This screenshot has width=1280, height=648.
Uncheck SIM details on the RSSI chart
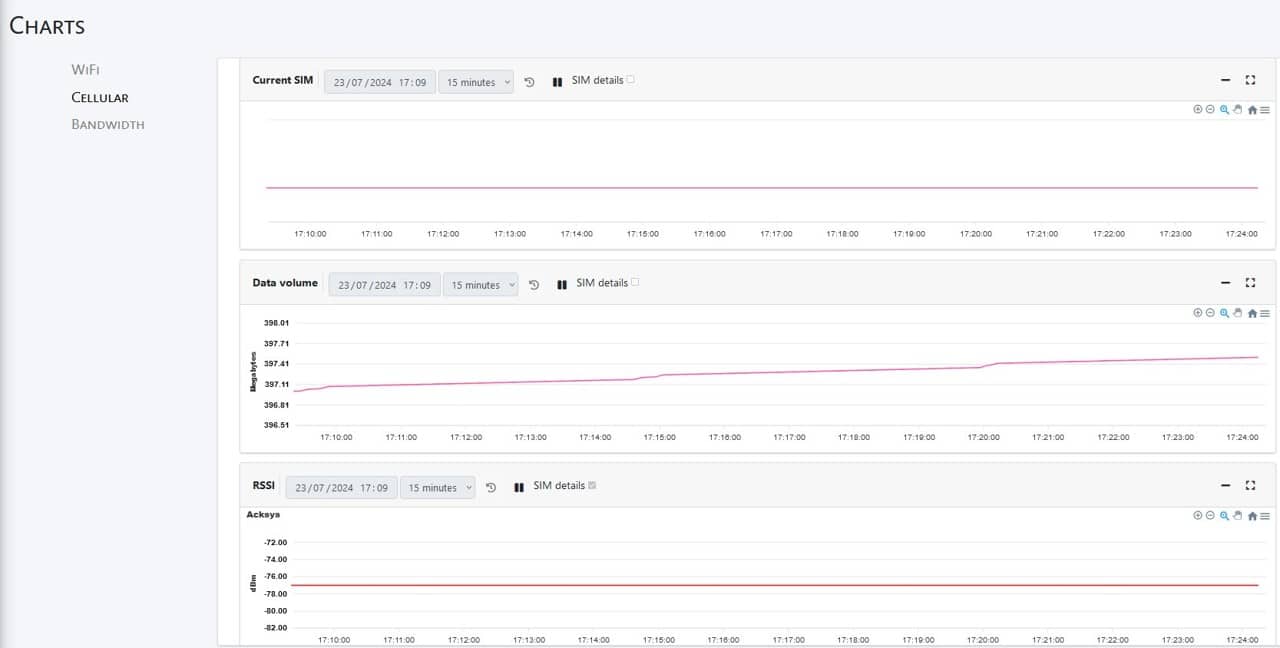point(592,484)
